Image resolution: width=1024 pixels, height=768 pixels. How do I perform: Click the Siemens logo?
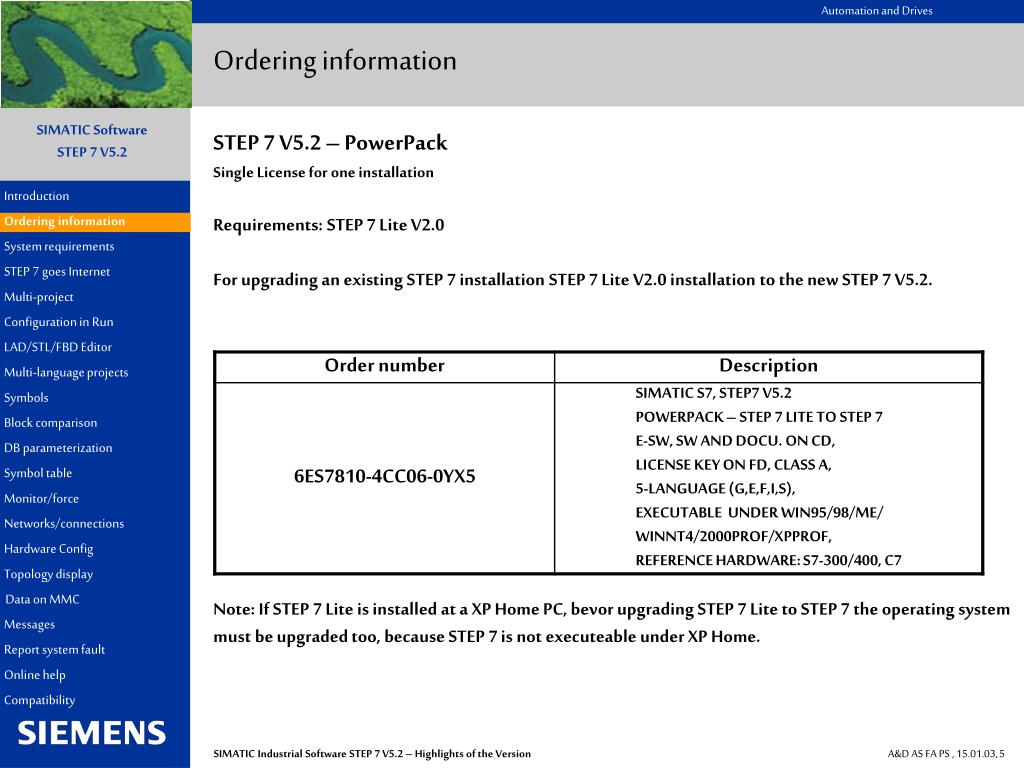tap(91, 733)
